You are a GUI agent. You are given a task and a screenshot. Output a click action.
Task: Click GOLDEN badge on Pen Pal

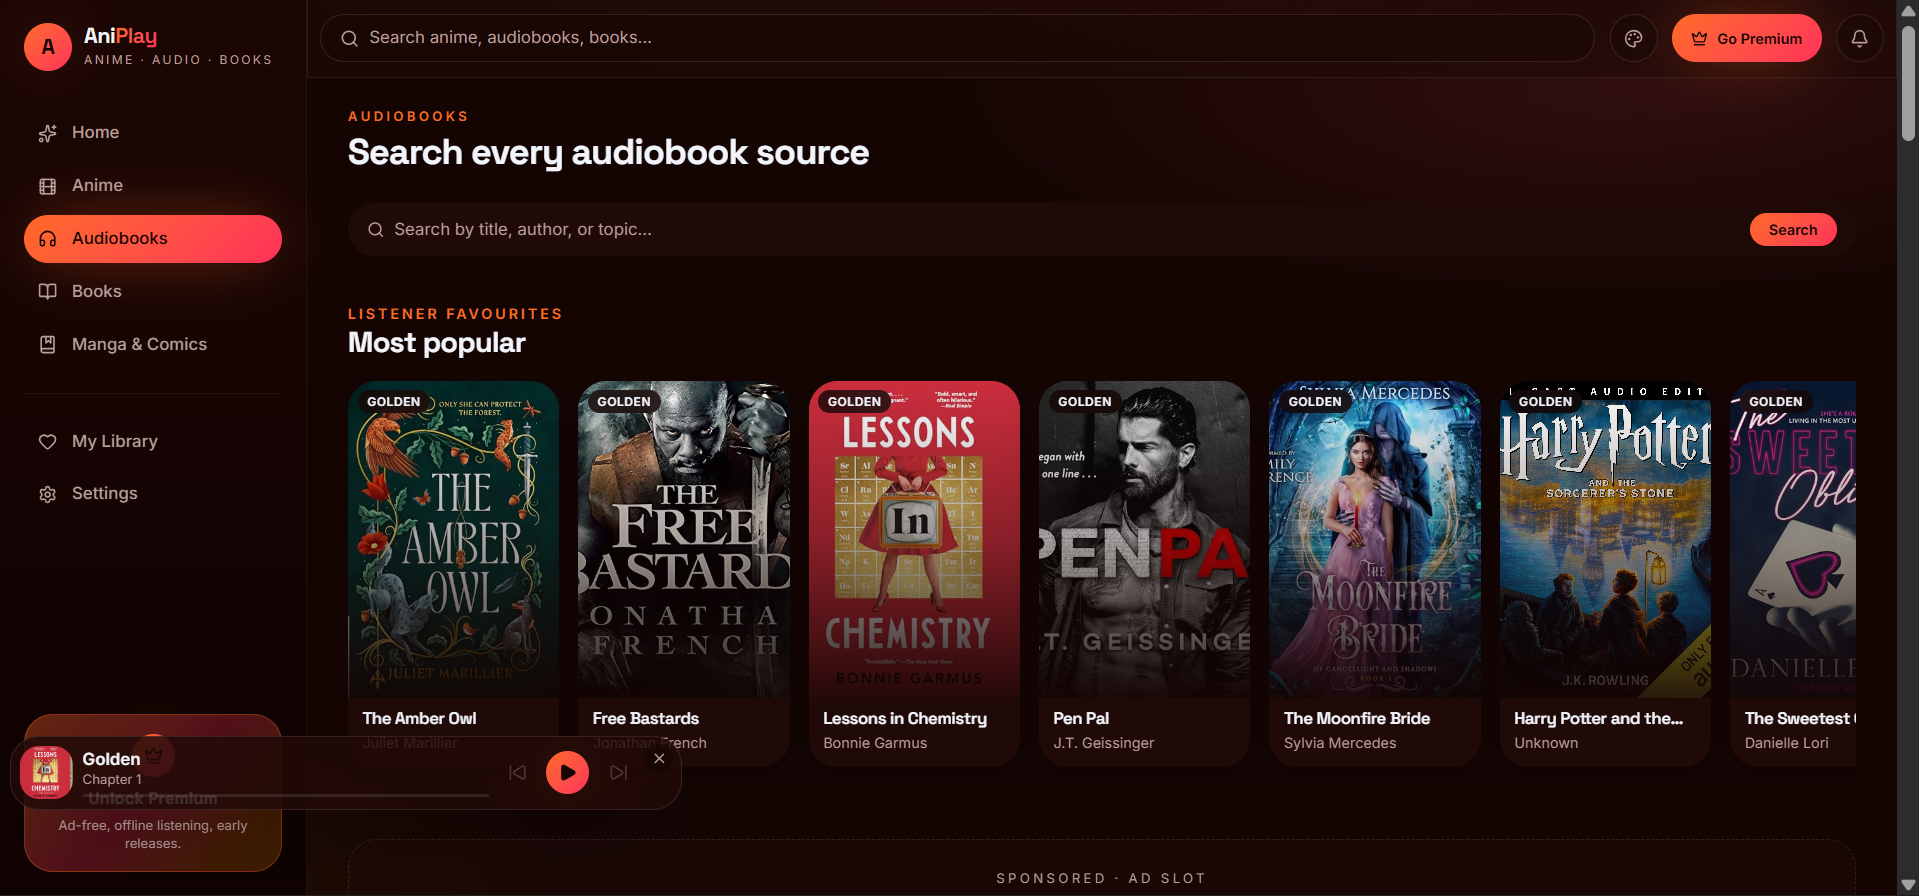(x=1085, y=402)
